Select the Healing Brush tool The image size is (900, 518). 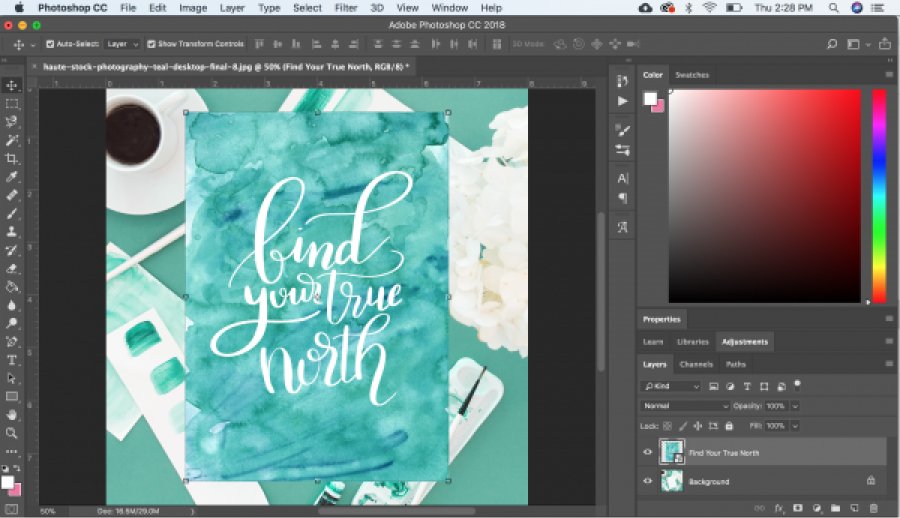(x=11, y=195)
